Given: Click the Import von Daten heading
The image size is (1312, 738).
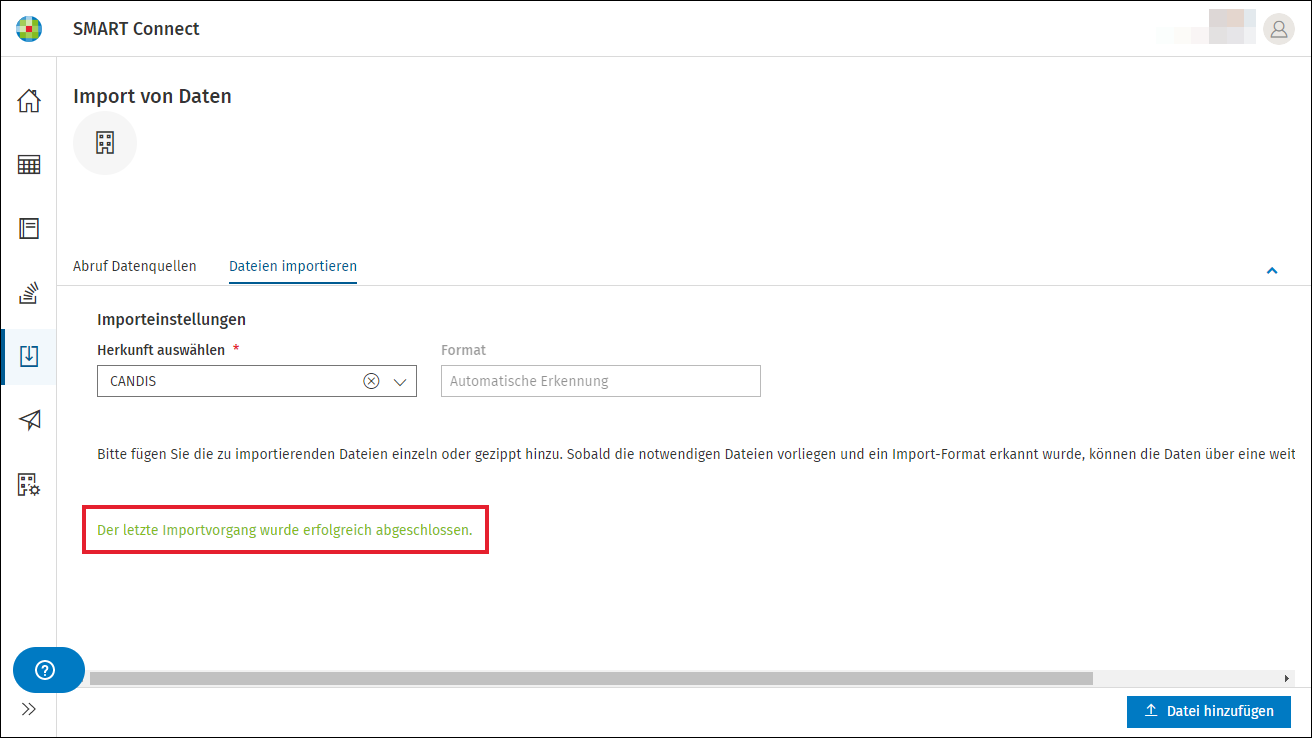Looking at the screenshot, I should click(x=152, y=97).
